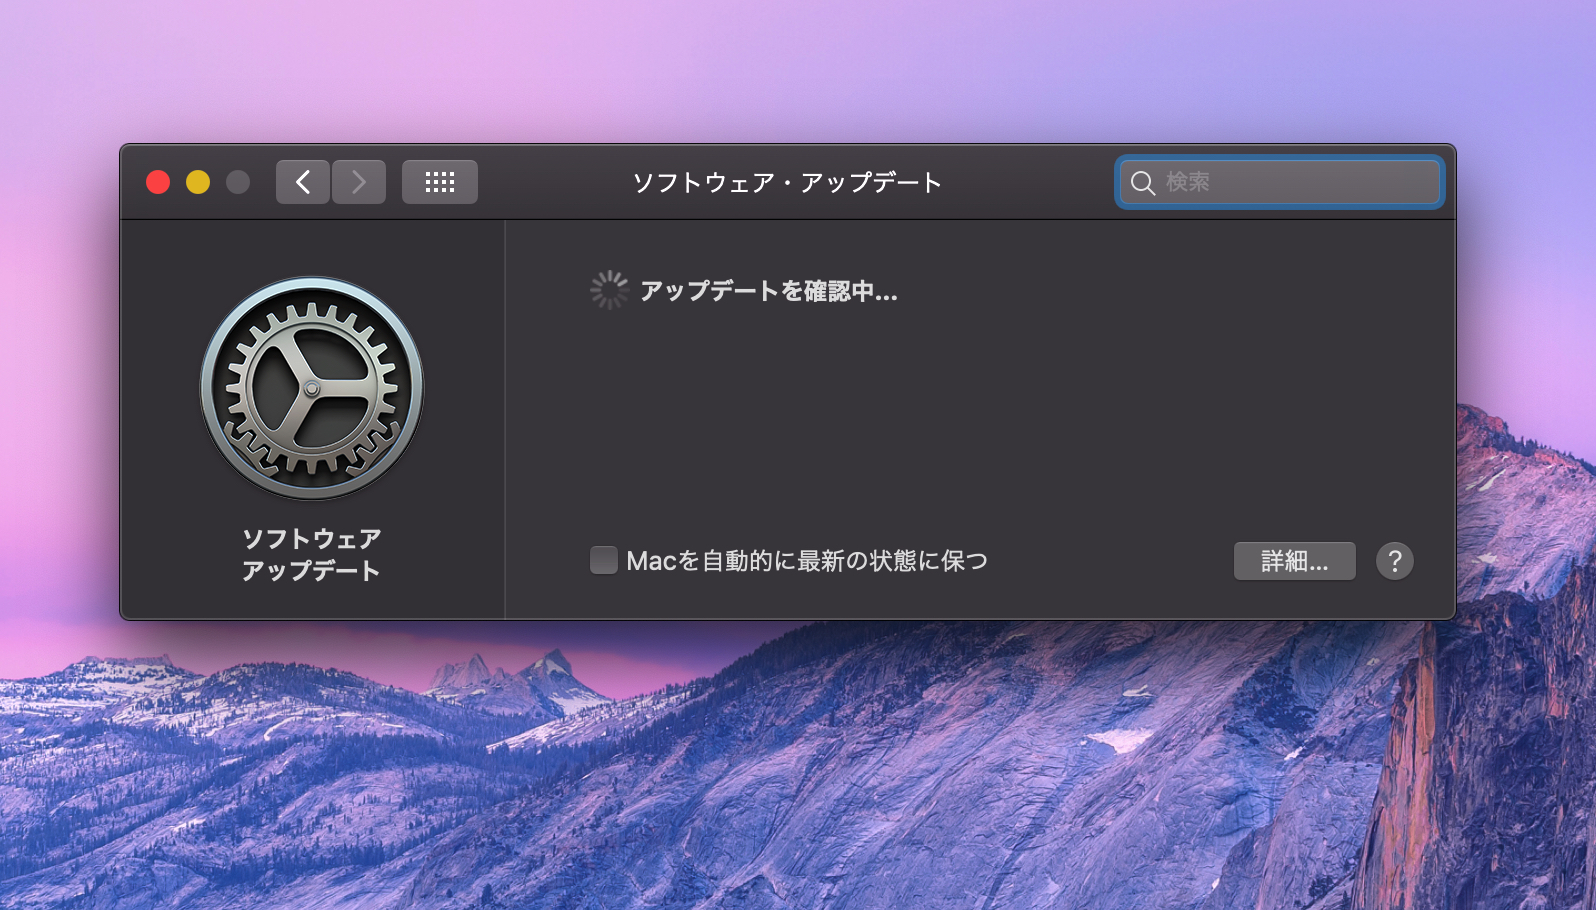The image size is (1596, 910).
Task: Click the アップデートを確認中... status text
Action: tap(769, 291)
